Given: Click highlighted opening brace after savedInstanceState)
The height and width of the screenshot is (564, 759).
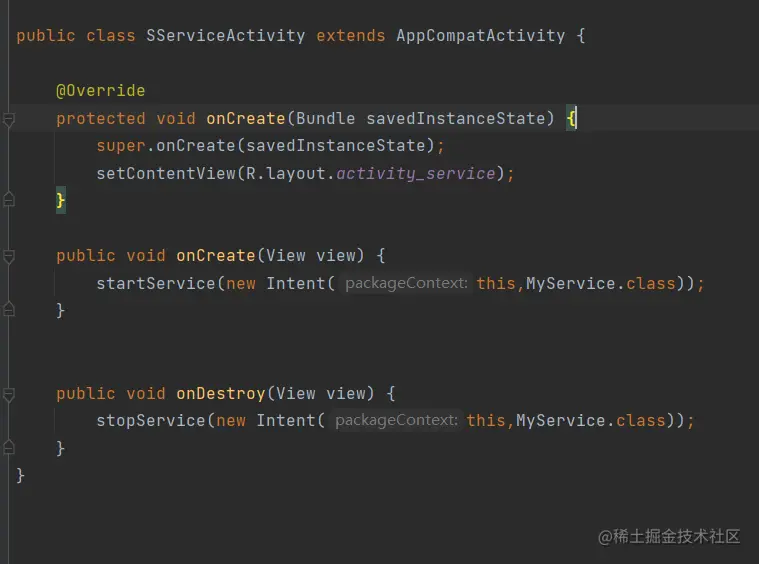Looking at the screenshot, I should click(x=571, y=118).
